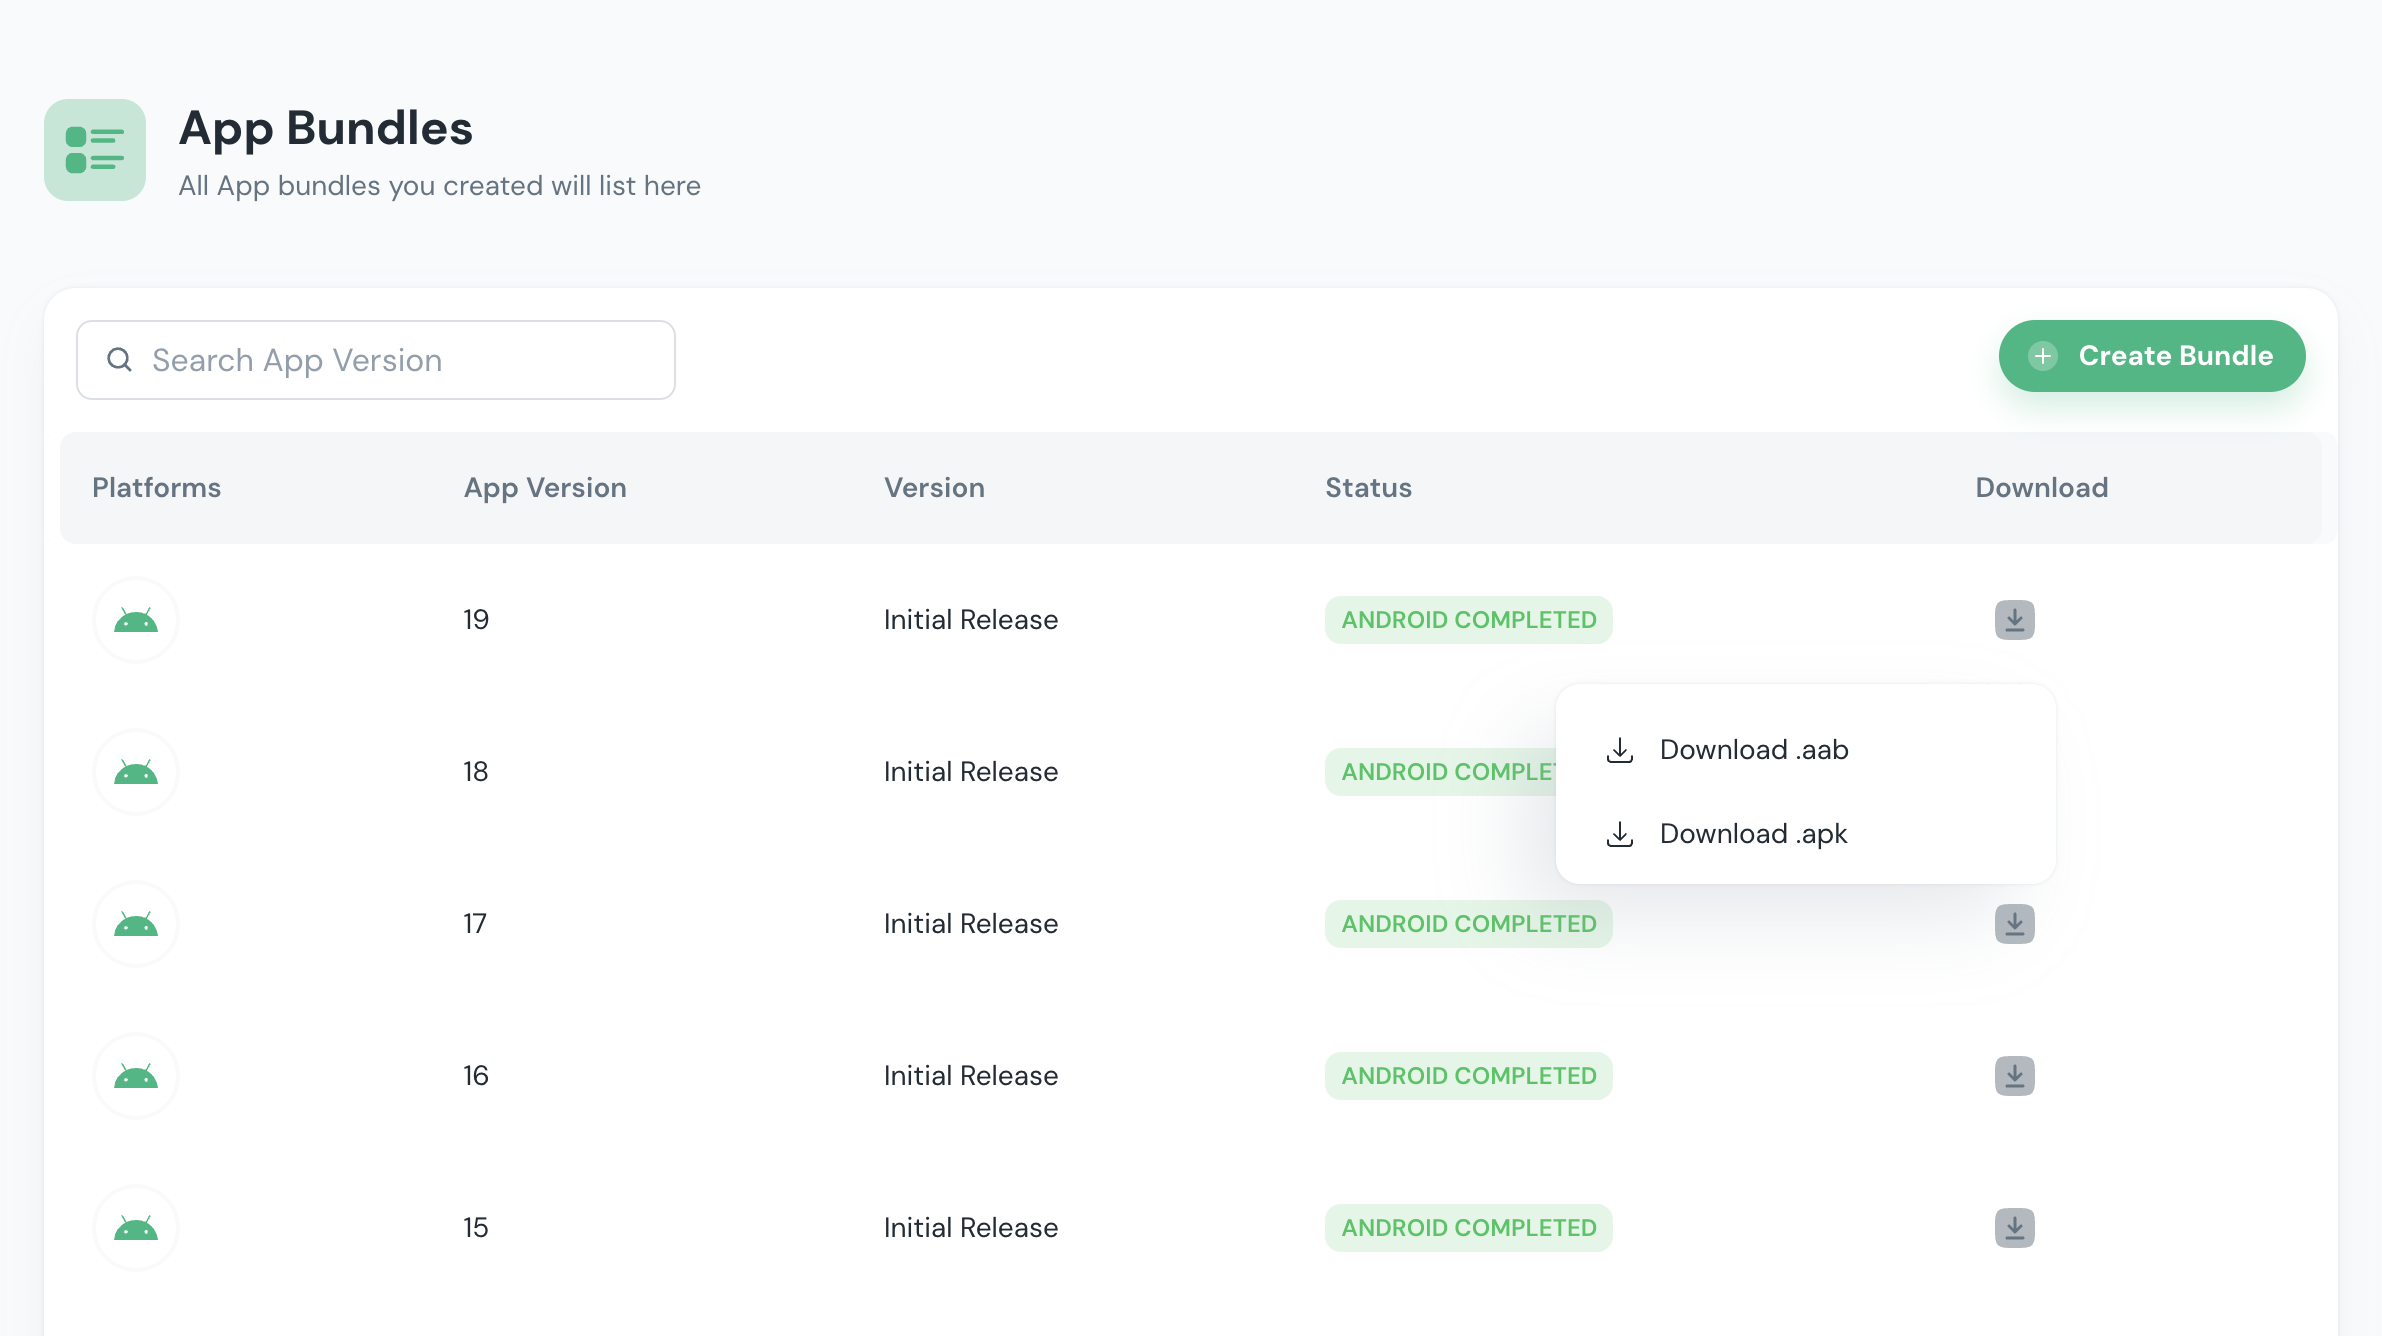This screenshot has height=1336, width=2382.
Task: Click Android icon in version 16 row
Action: [x=136, y=1076]
